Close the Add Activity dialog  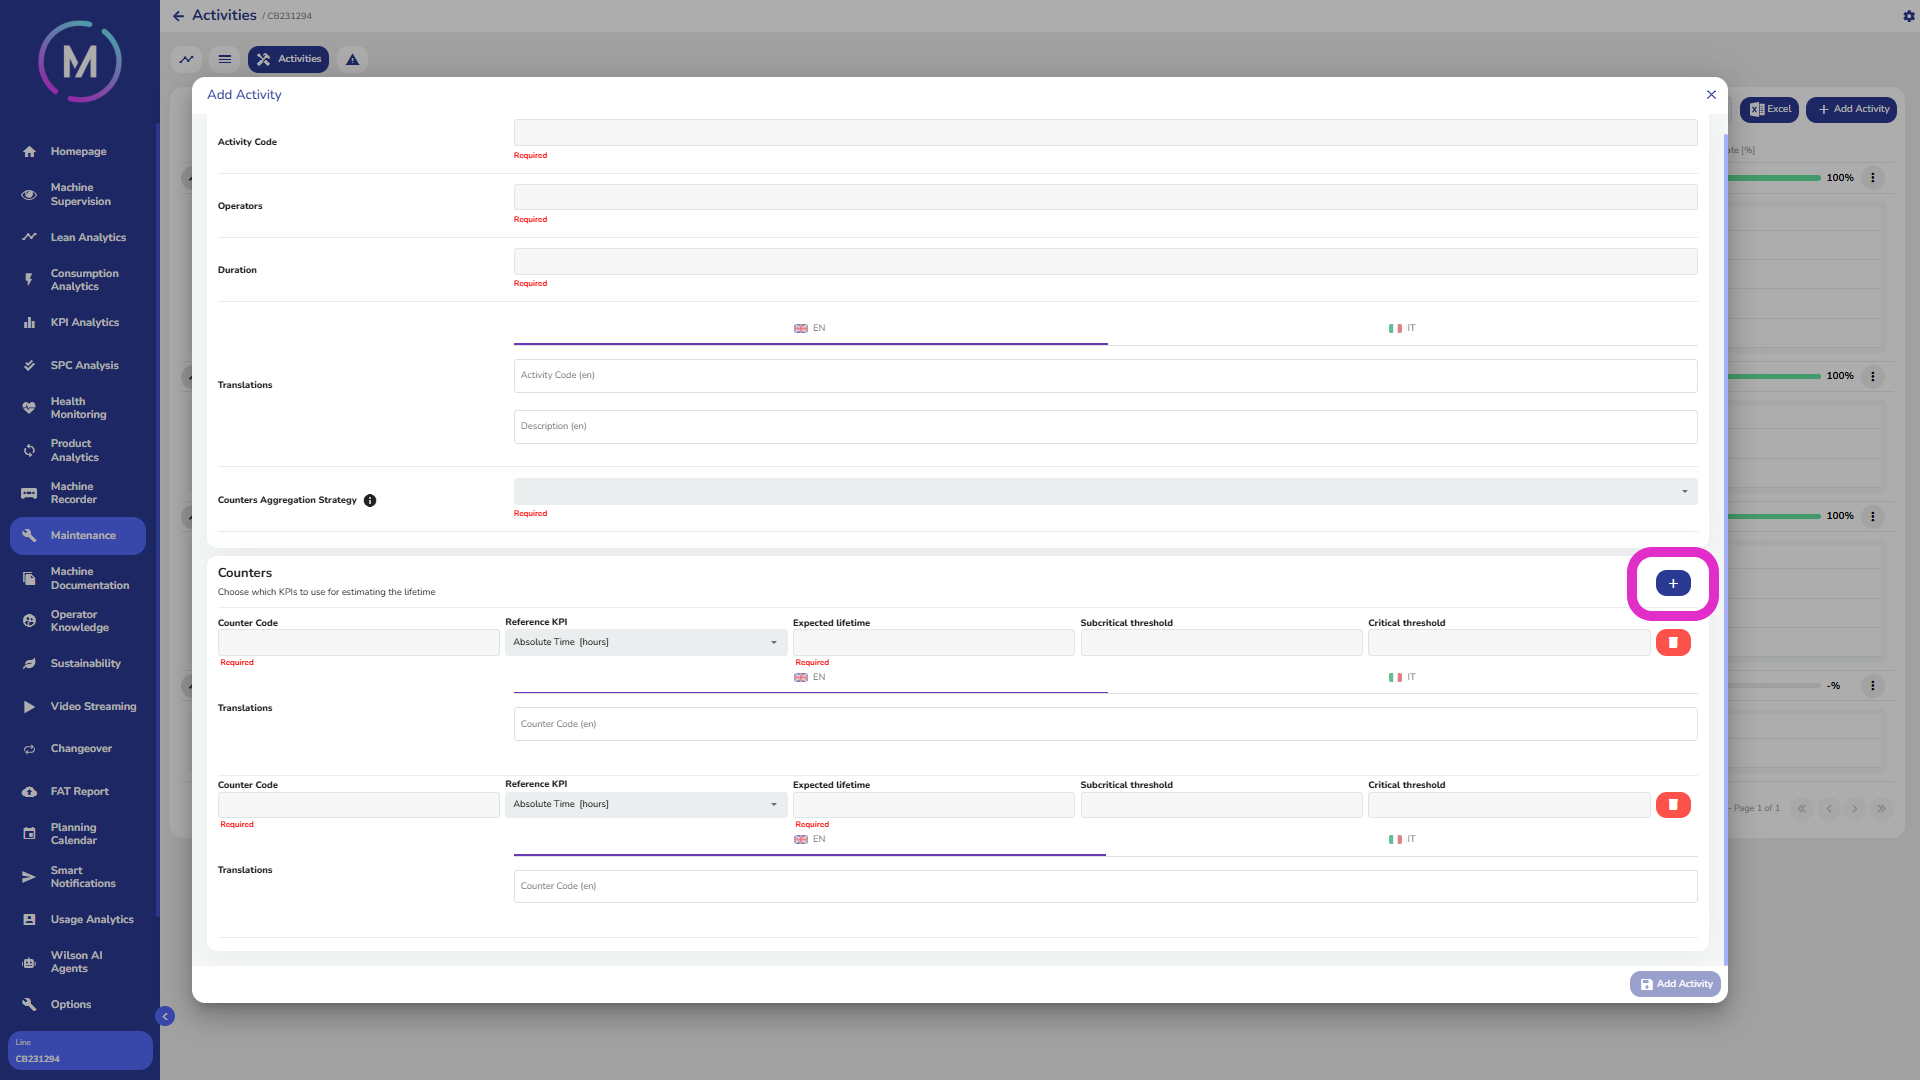click(1711, 95)
